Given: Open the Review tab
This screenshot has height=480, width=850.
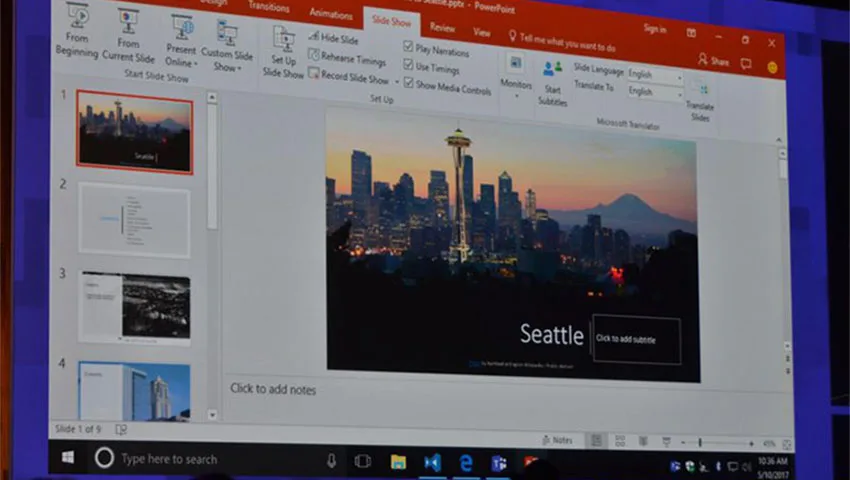Looking at the screenshot, I should (442, 27).
